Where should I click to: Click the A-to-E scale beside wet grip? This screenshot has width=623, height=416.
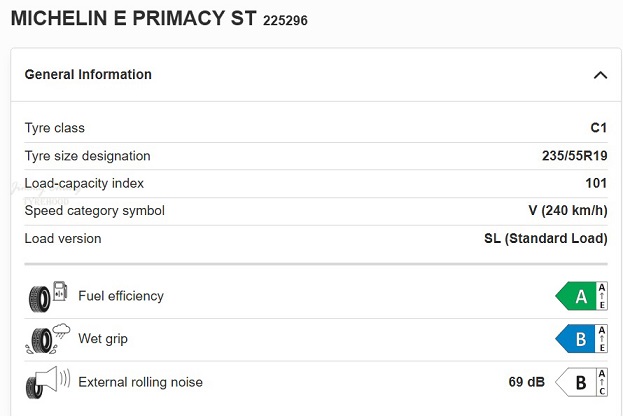602,339
